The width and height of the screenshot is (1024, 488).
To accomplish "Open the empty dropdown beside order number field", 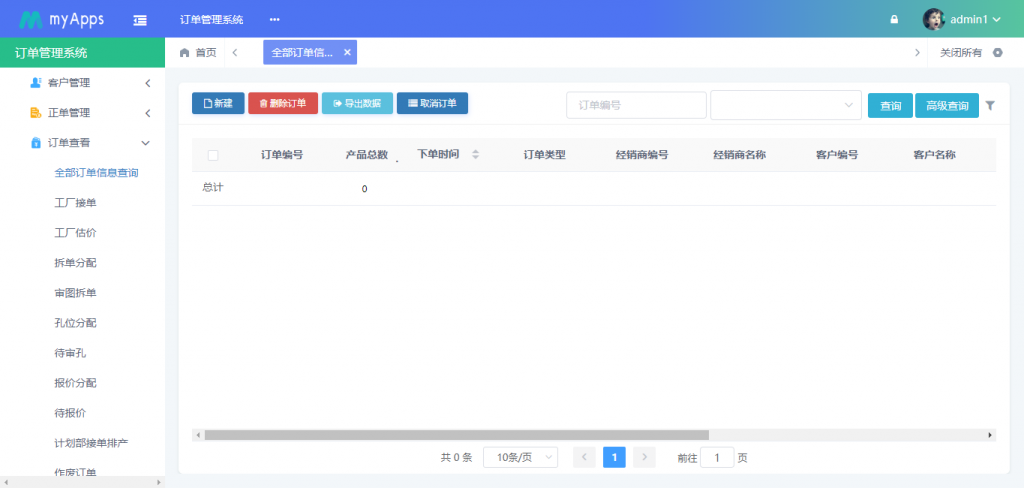I will pos(785,105).
